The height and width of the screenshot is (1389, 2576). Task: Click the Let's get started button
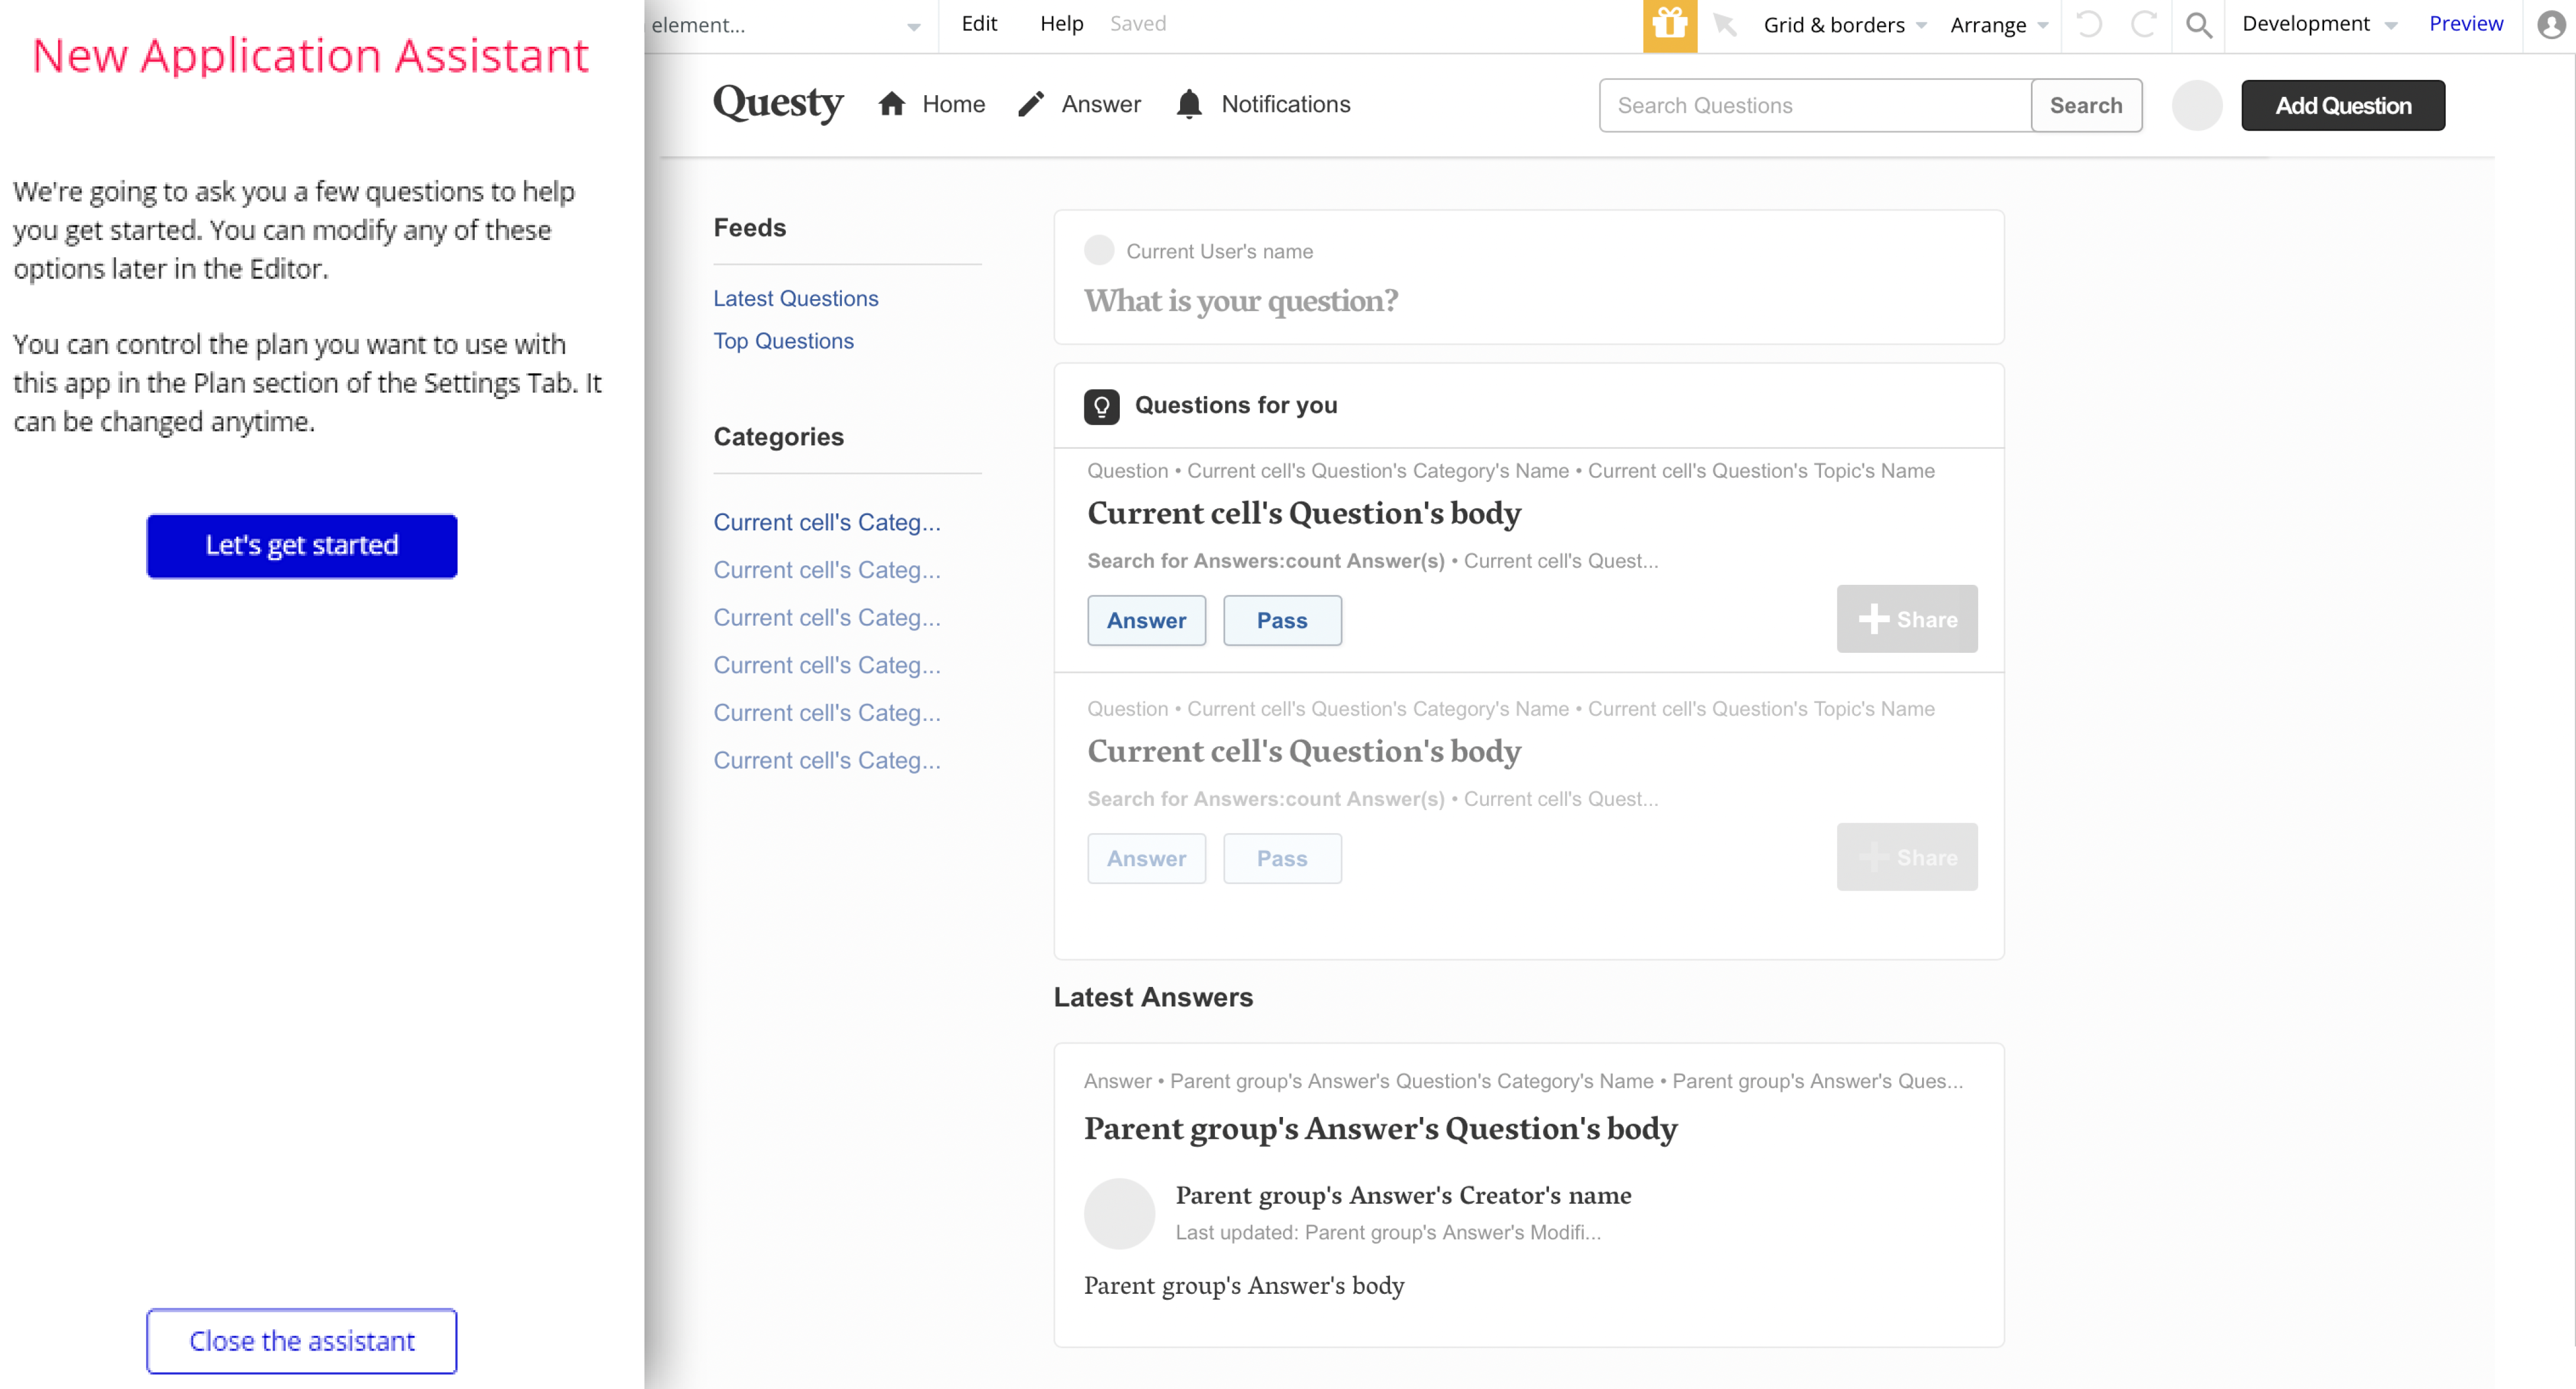coord(301,545)
